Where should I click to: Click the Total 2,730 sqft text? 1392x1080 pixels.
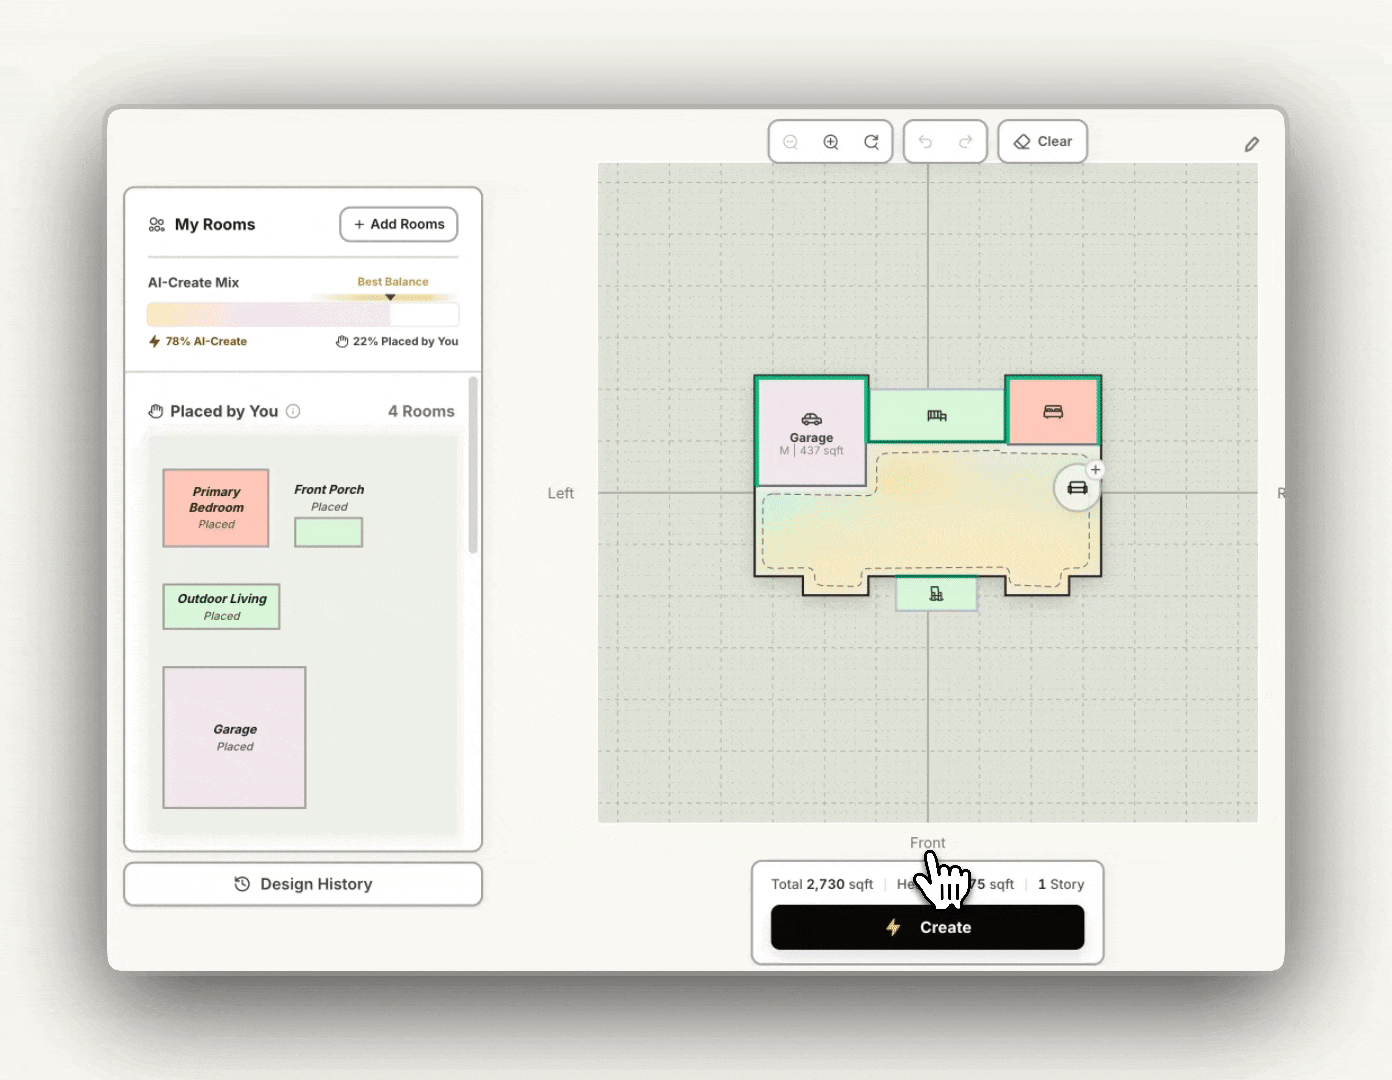[822, 884]
